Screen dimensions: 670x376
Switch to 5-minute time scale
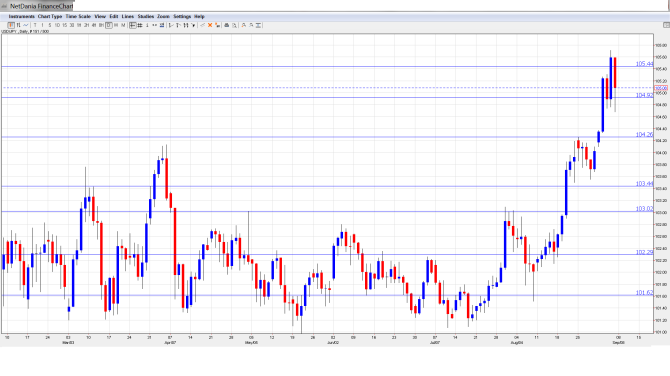[50, 25]
